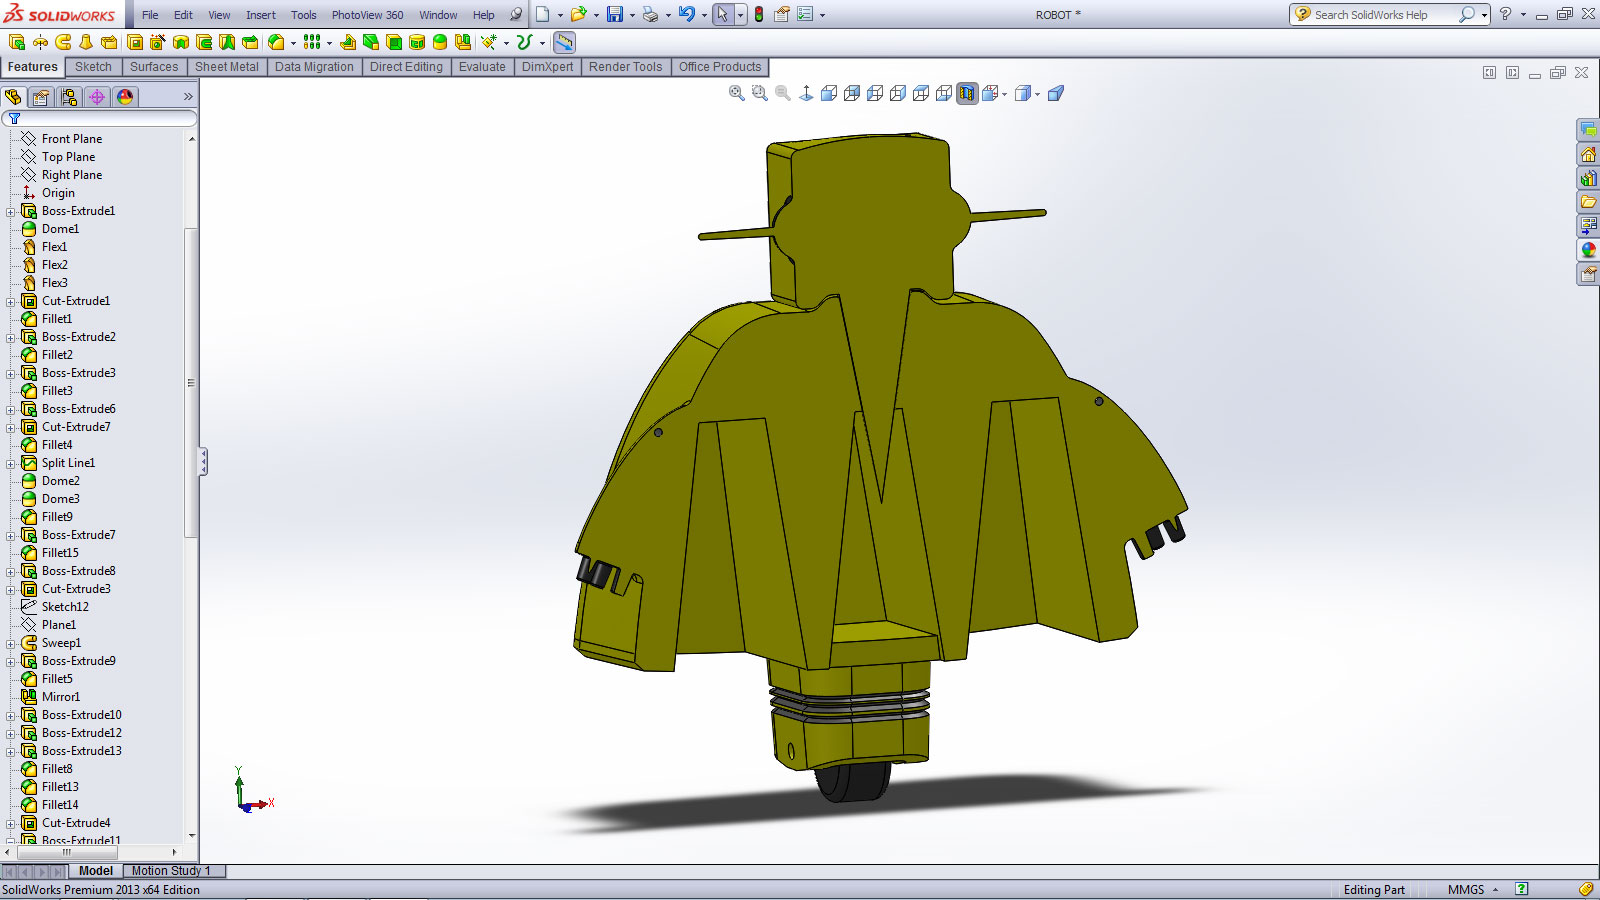Switch to the PropertyManager panel tab

(40, 97)
